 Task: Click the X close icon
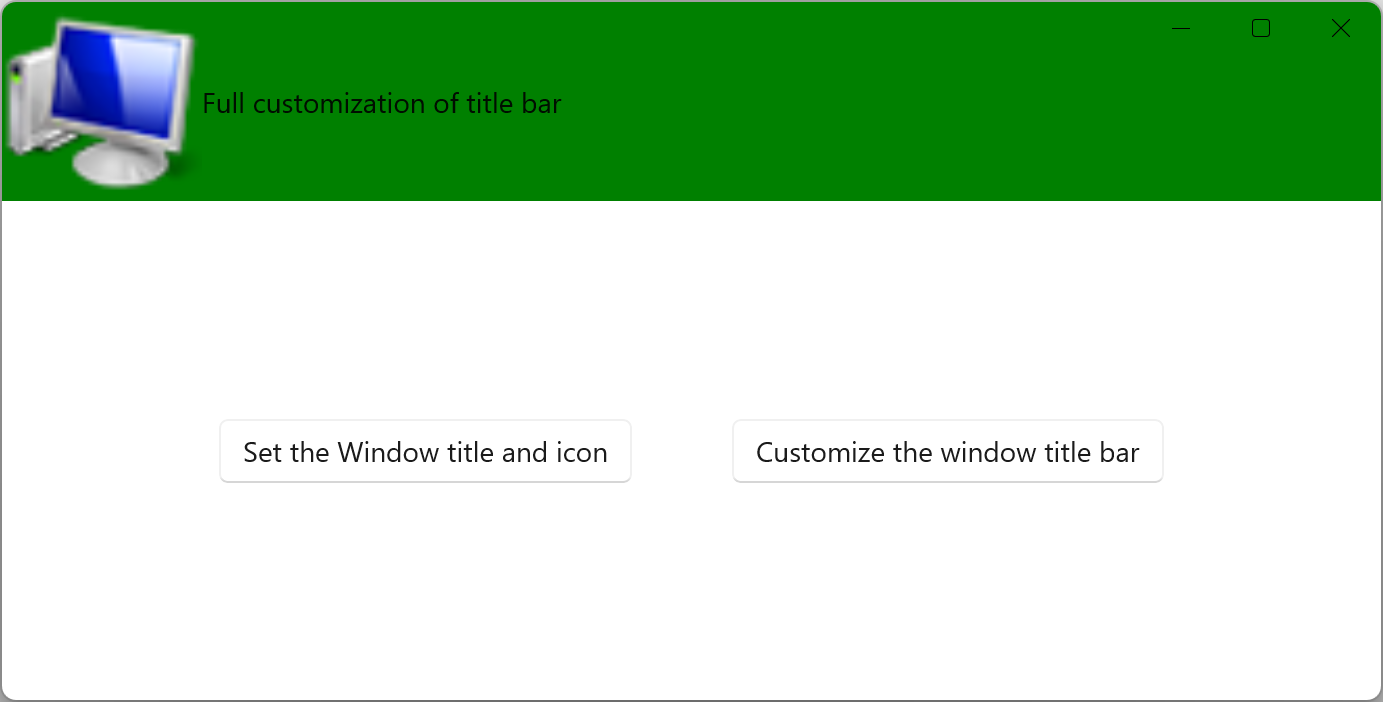[1340, 28]
